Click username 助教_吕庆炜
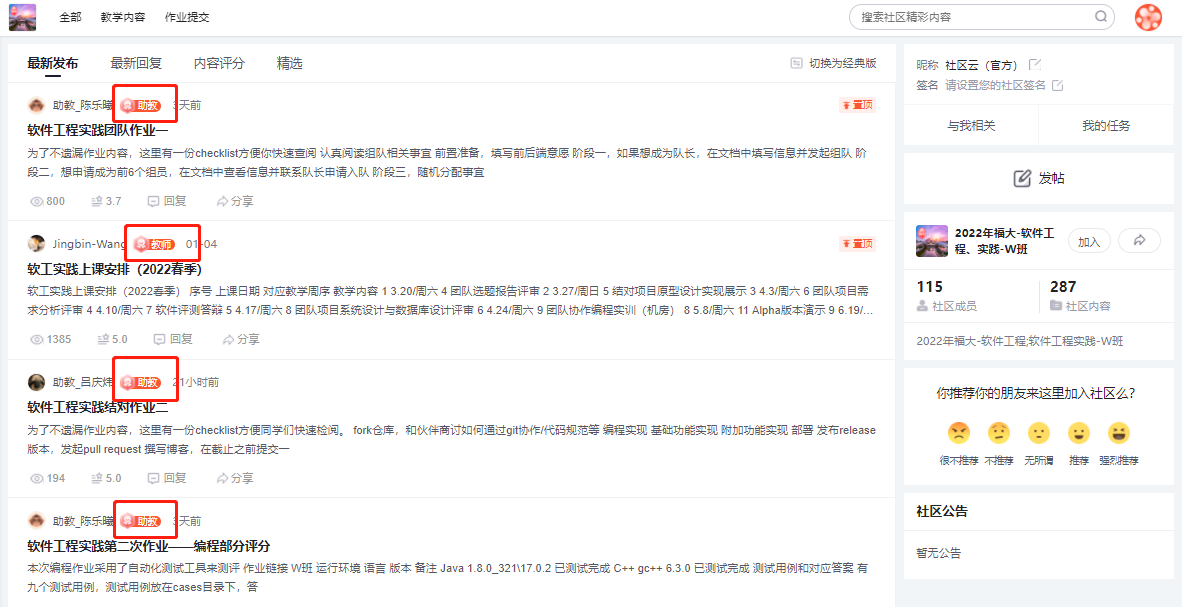Viewport: 1182px width, 607px height. 83,382
